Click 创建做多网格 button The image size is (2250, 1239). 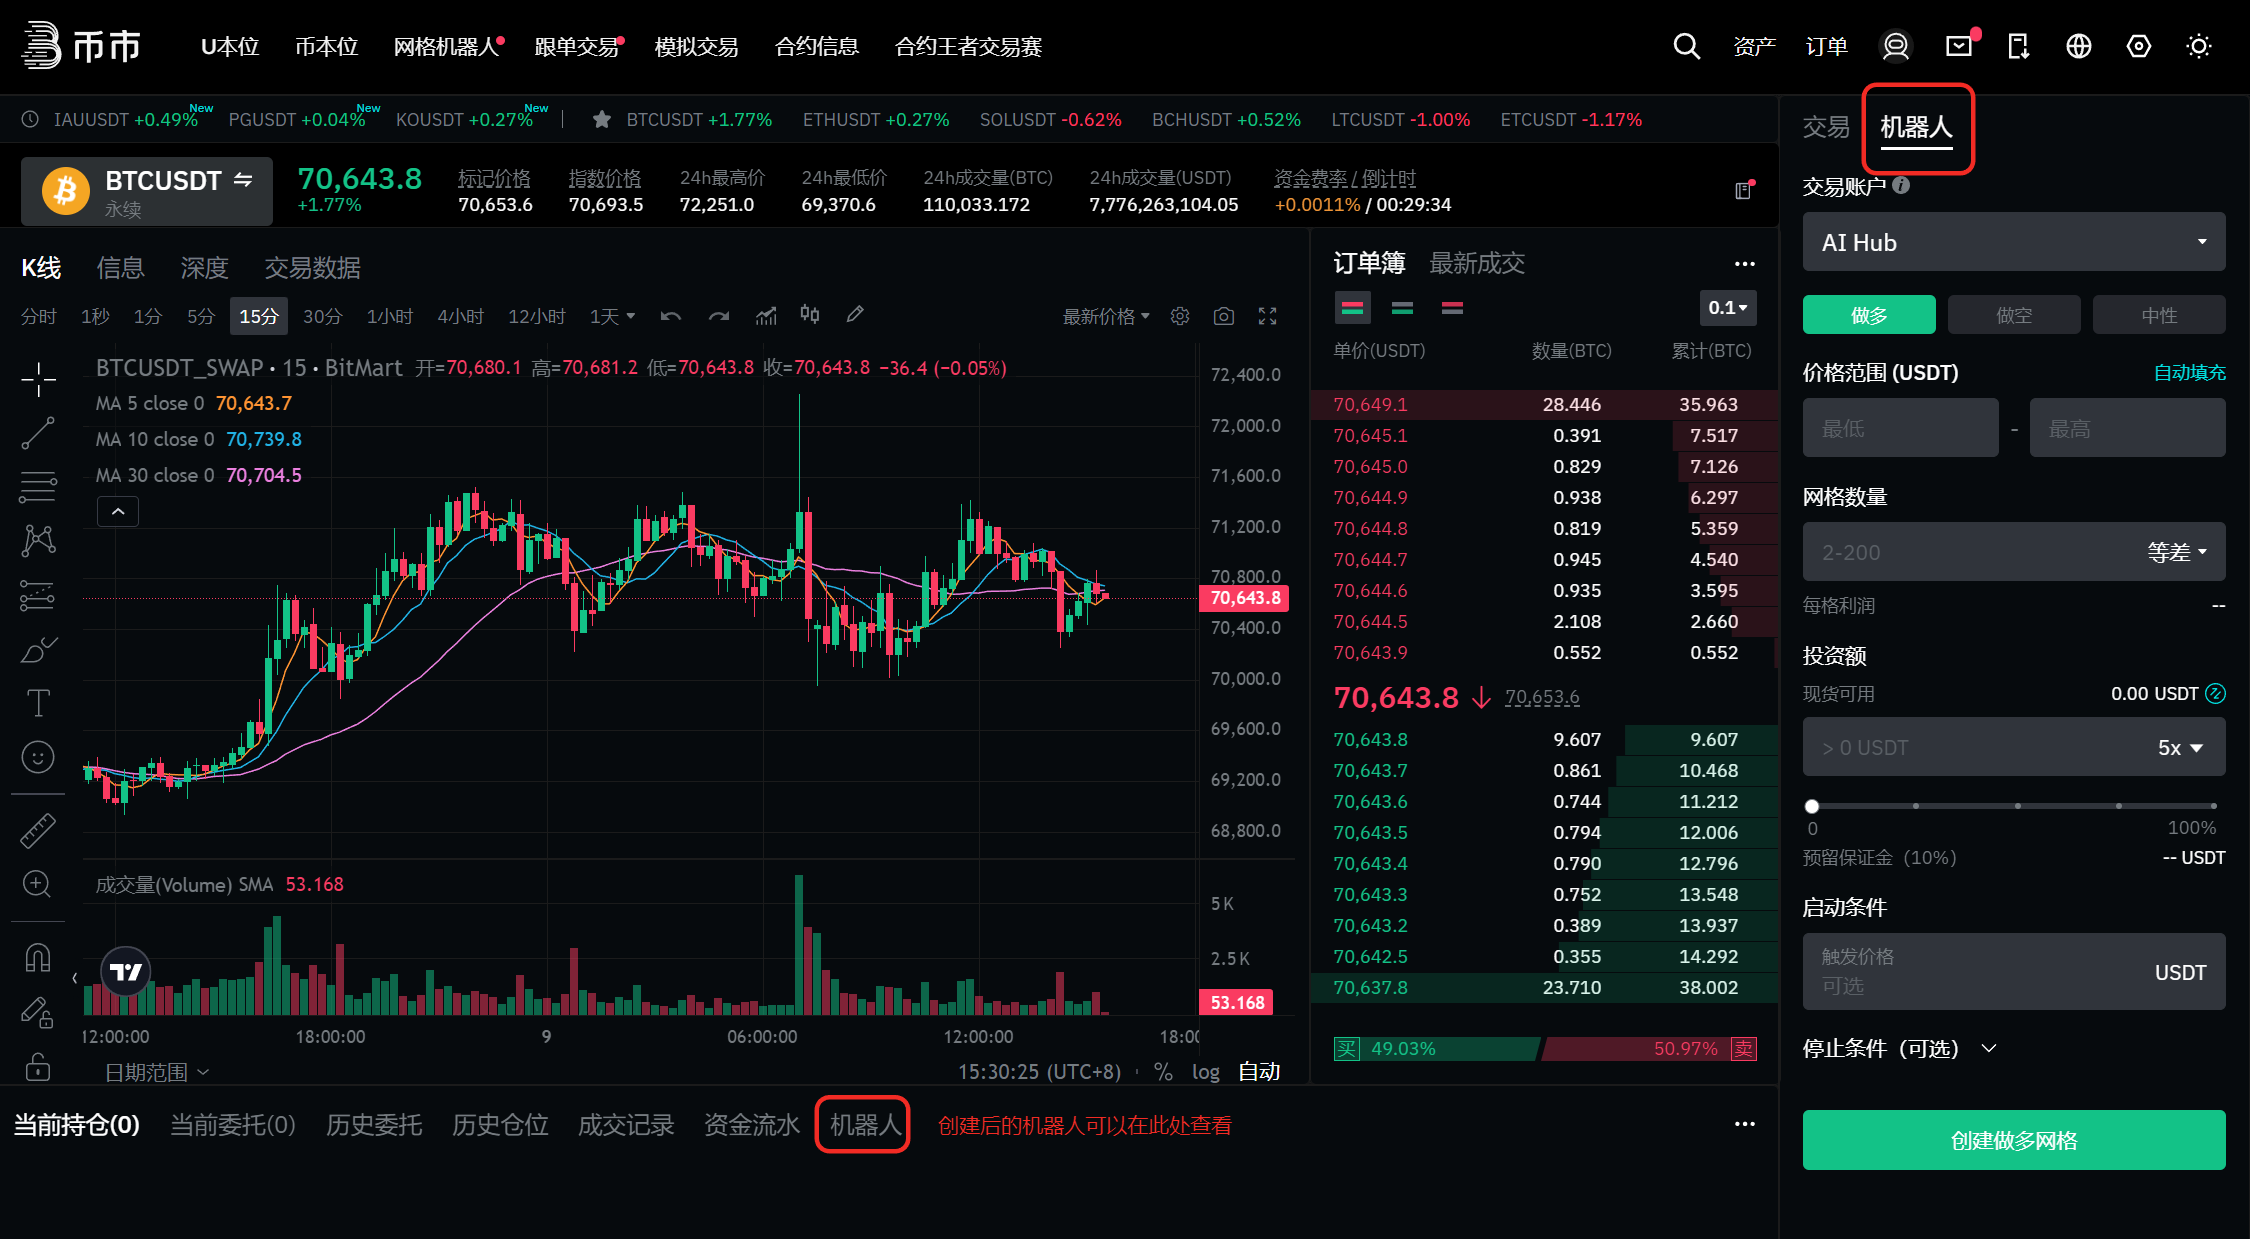pyautogui.click(x=2013, y=1140)
